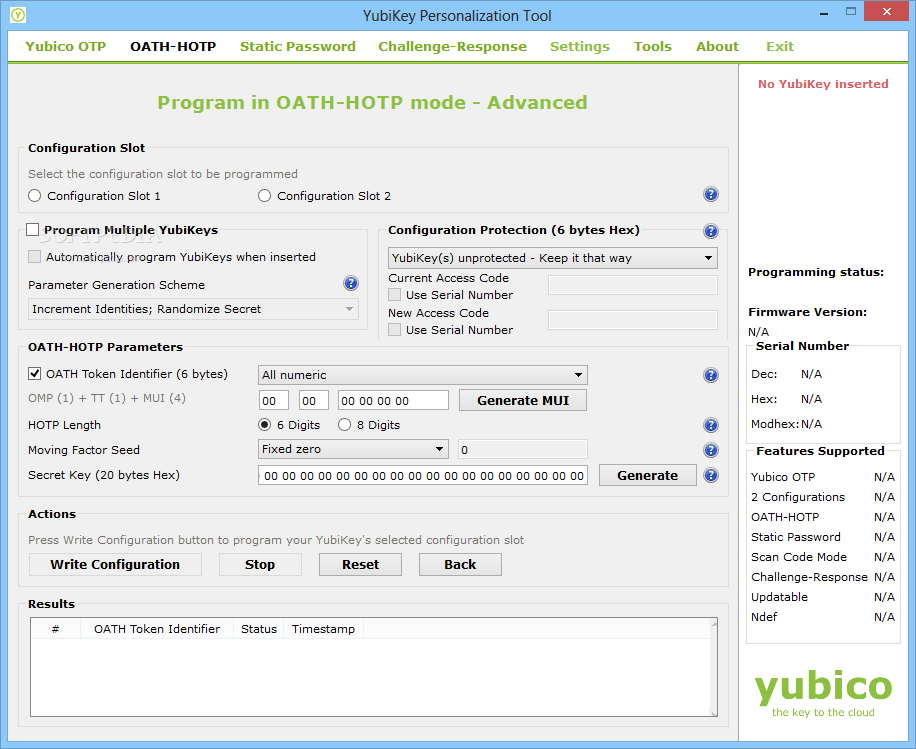Switch to the Yubico OTP tab

click(x=65, y=46)
